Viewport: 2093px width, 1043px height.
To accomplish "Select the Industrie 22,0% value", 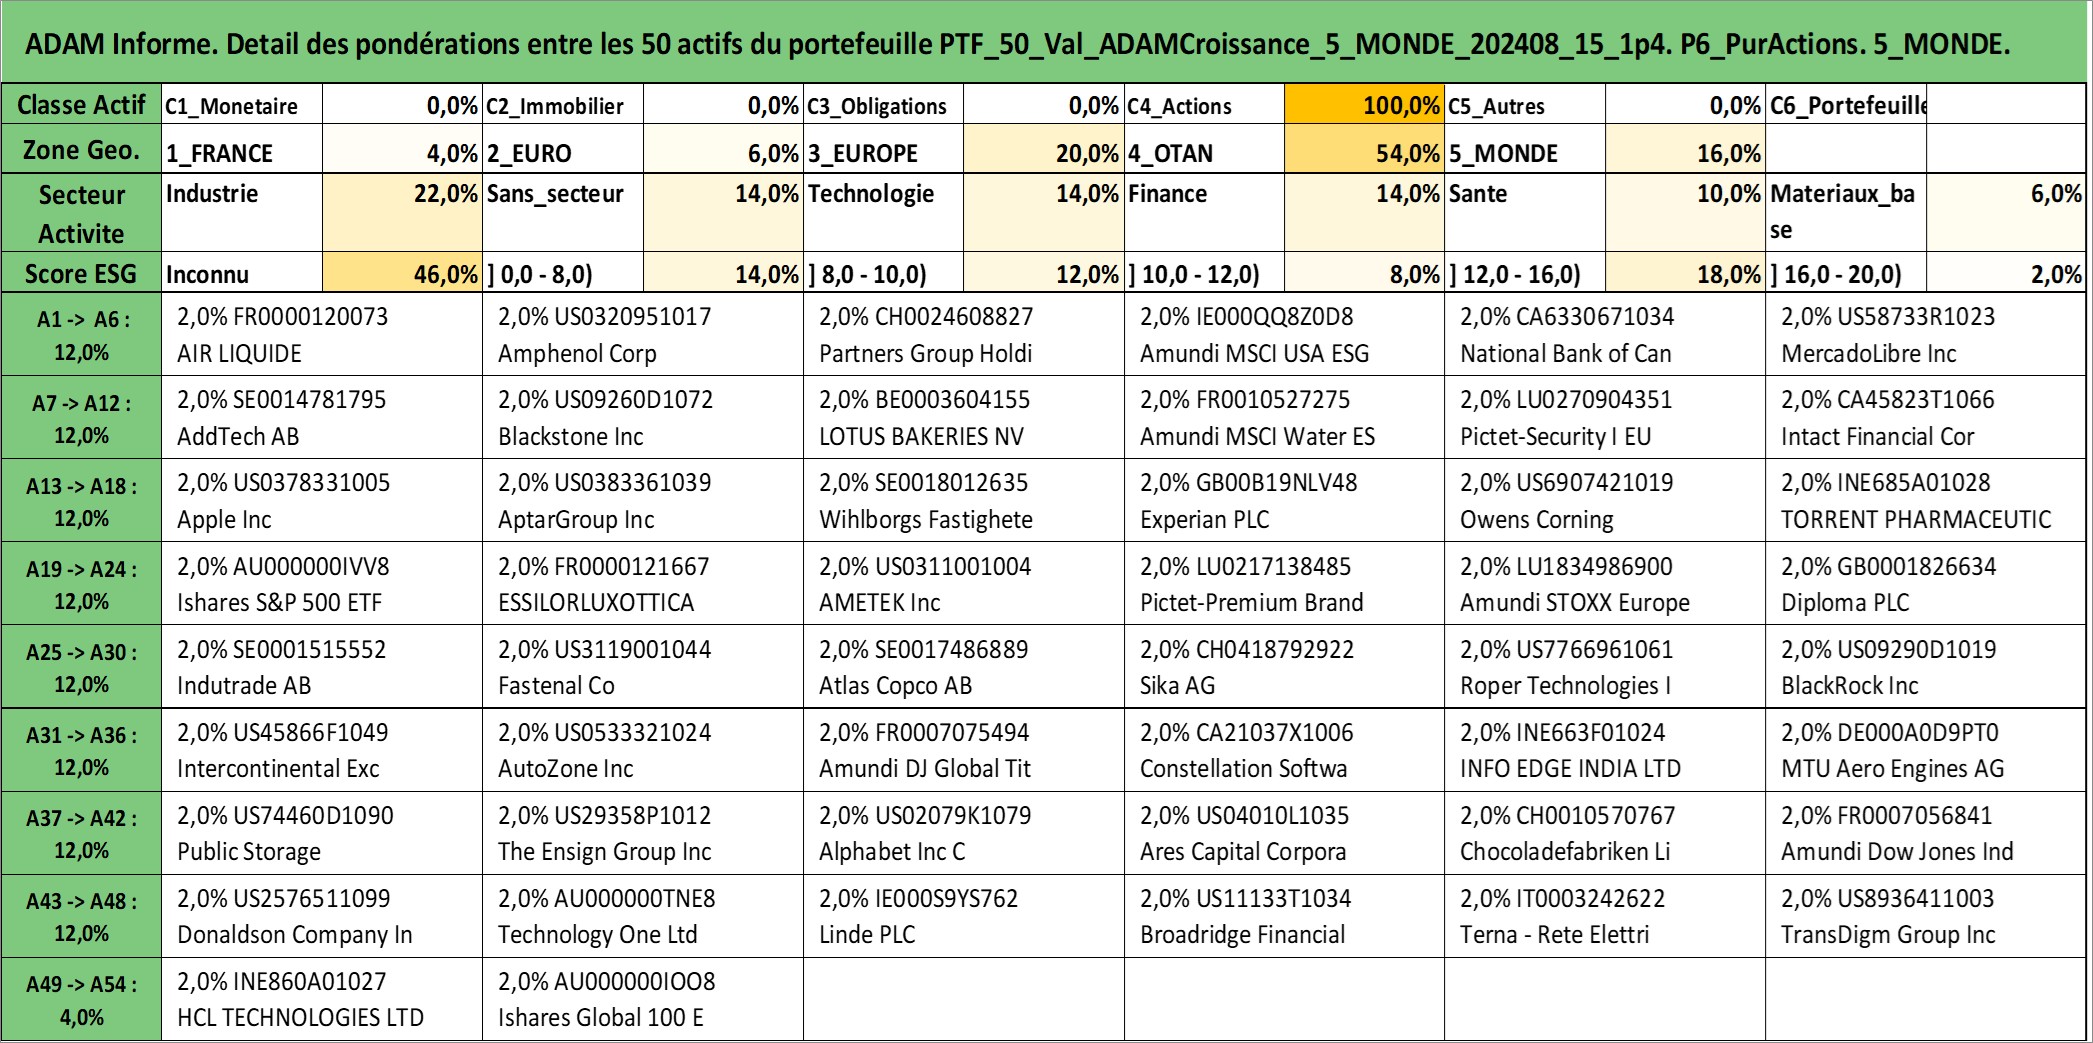I will tap(402, 212).
